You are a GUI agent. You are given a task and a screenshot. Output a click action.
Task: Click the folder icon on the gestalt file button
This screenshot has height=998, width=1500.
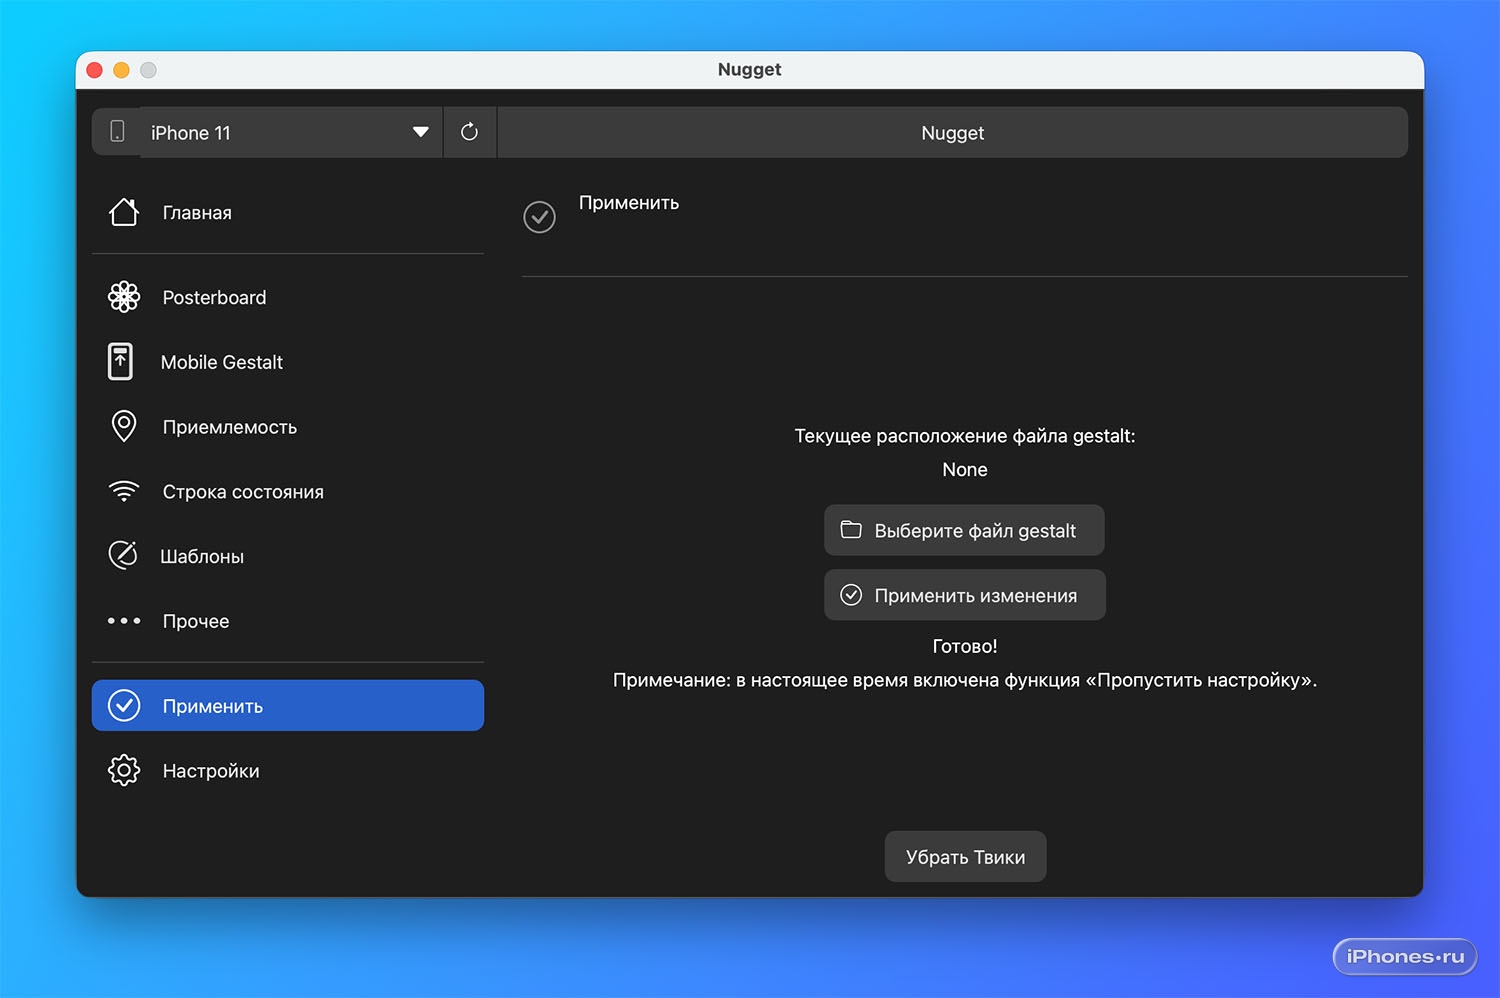(x=851, y=530)
